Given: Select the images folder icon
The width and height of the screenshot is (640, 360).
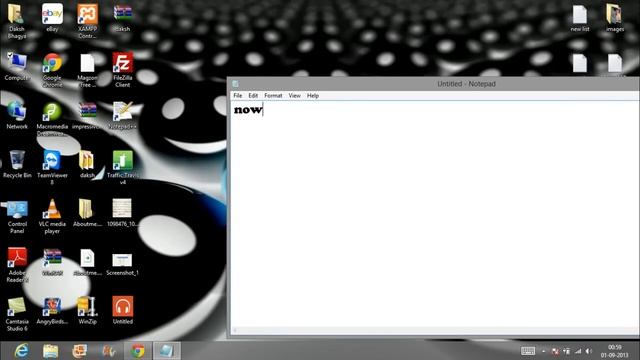Looking at the screenshot, I should 614,18.
